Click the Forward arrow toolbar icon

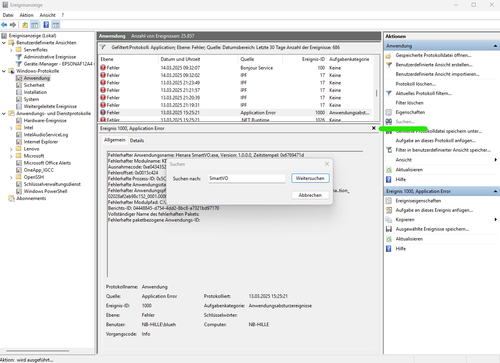(x=13, y=25)
